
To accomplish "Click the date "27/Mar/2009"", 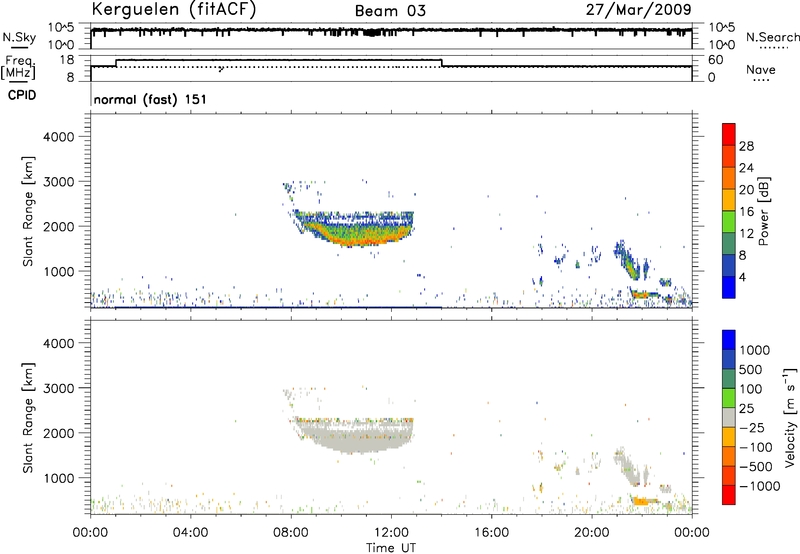I will (638, 10).
